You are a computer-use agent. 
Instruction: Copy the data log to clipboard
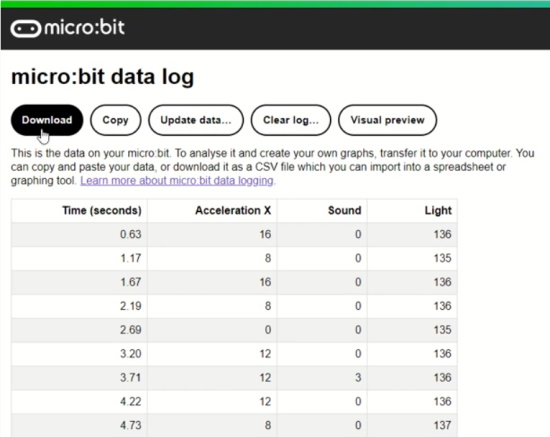click(115, 120)
